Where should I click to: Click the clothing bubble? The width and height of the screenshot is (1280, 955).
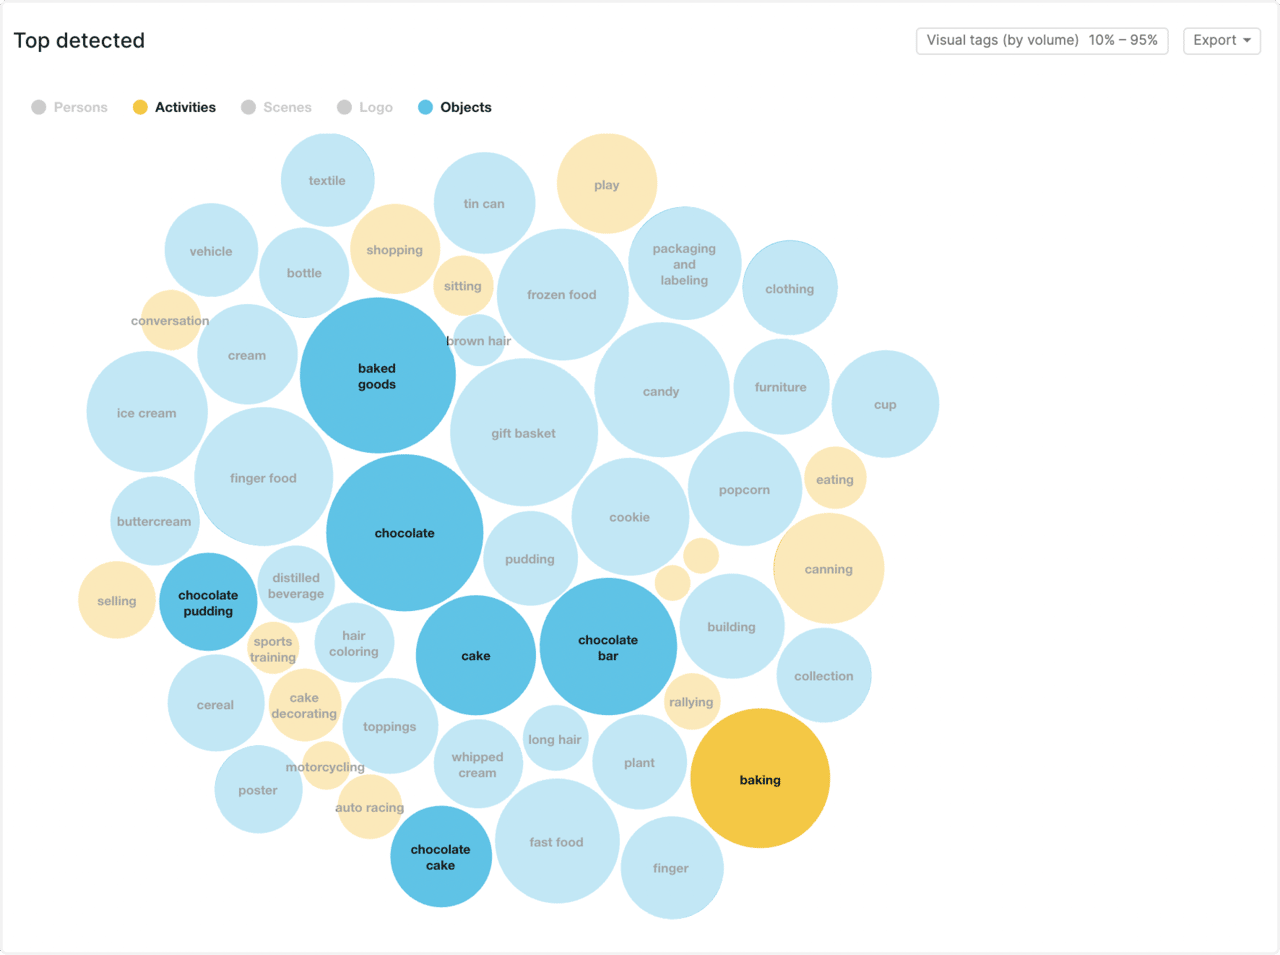(x=790, y=288)
